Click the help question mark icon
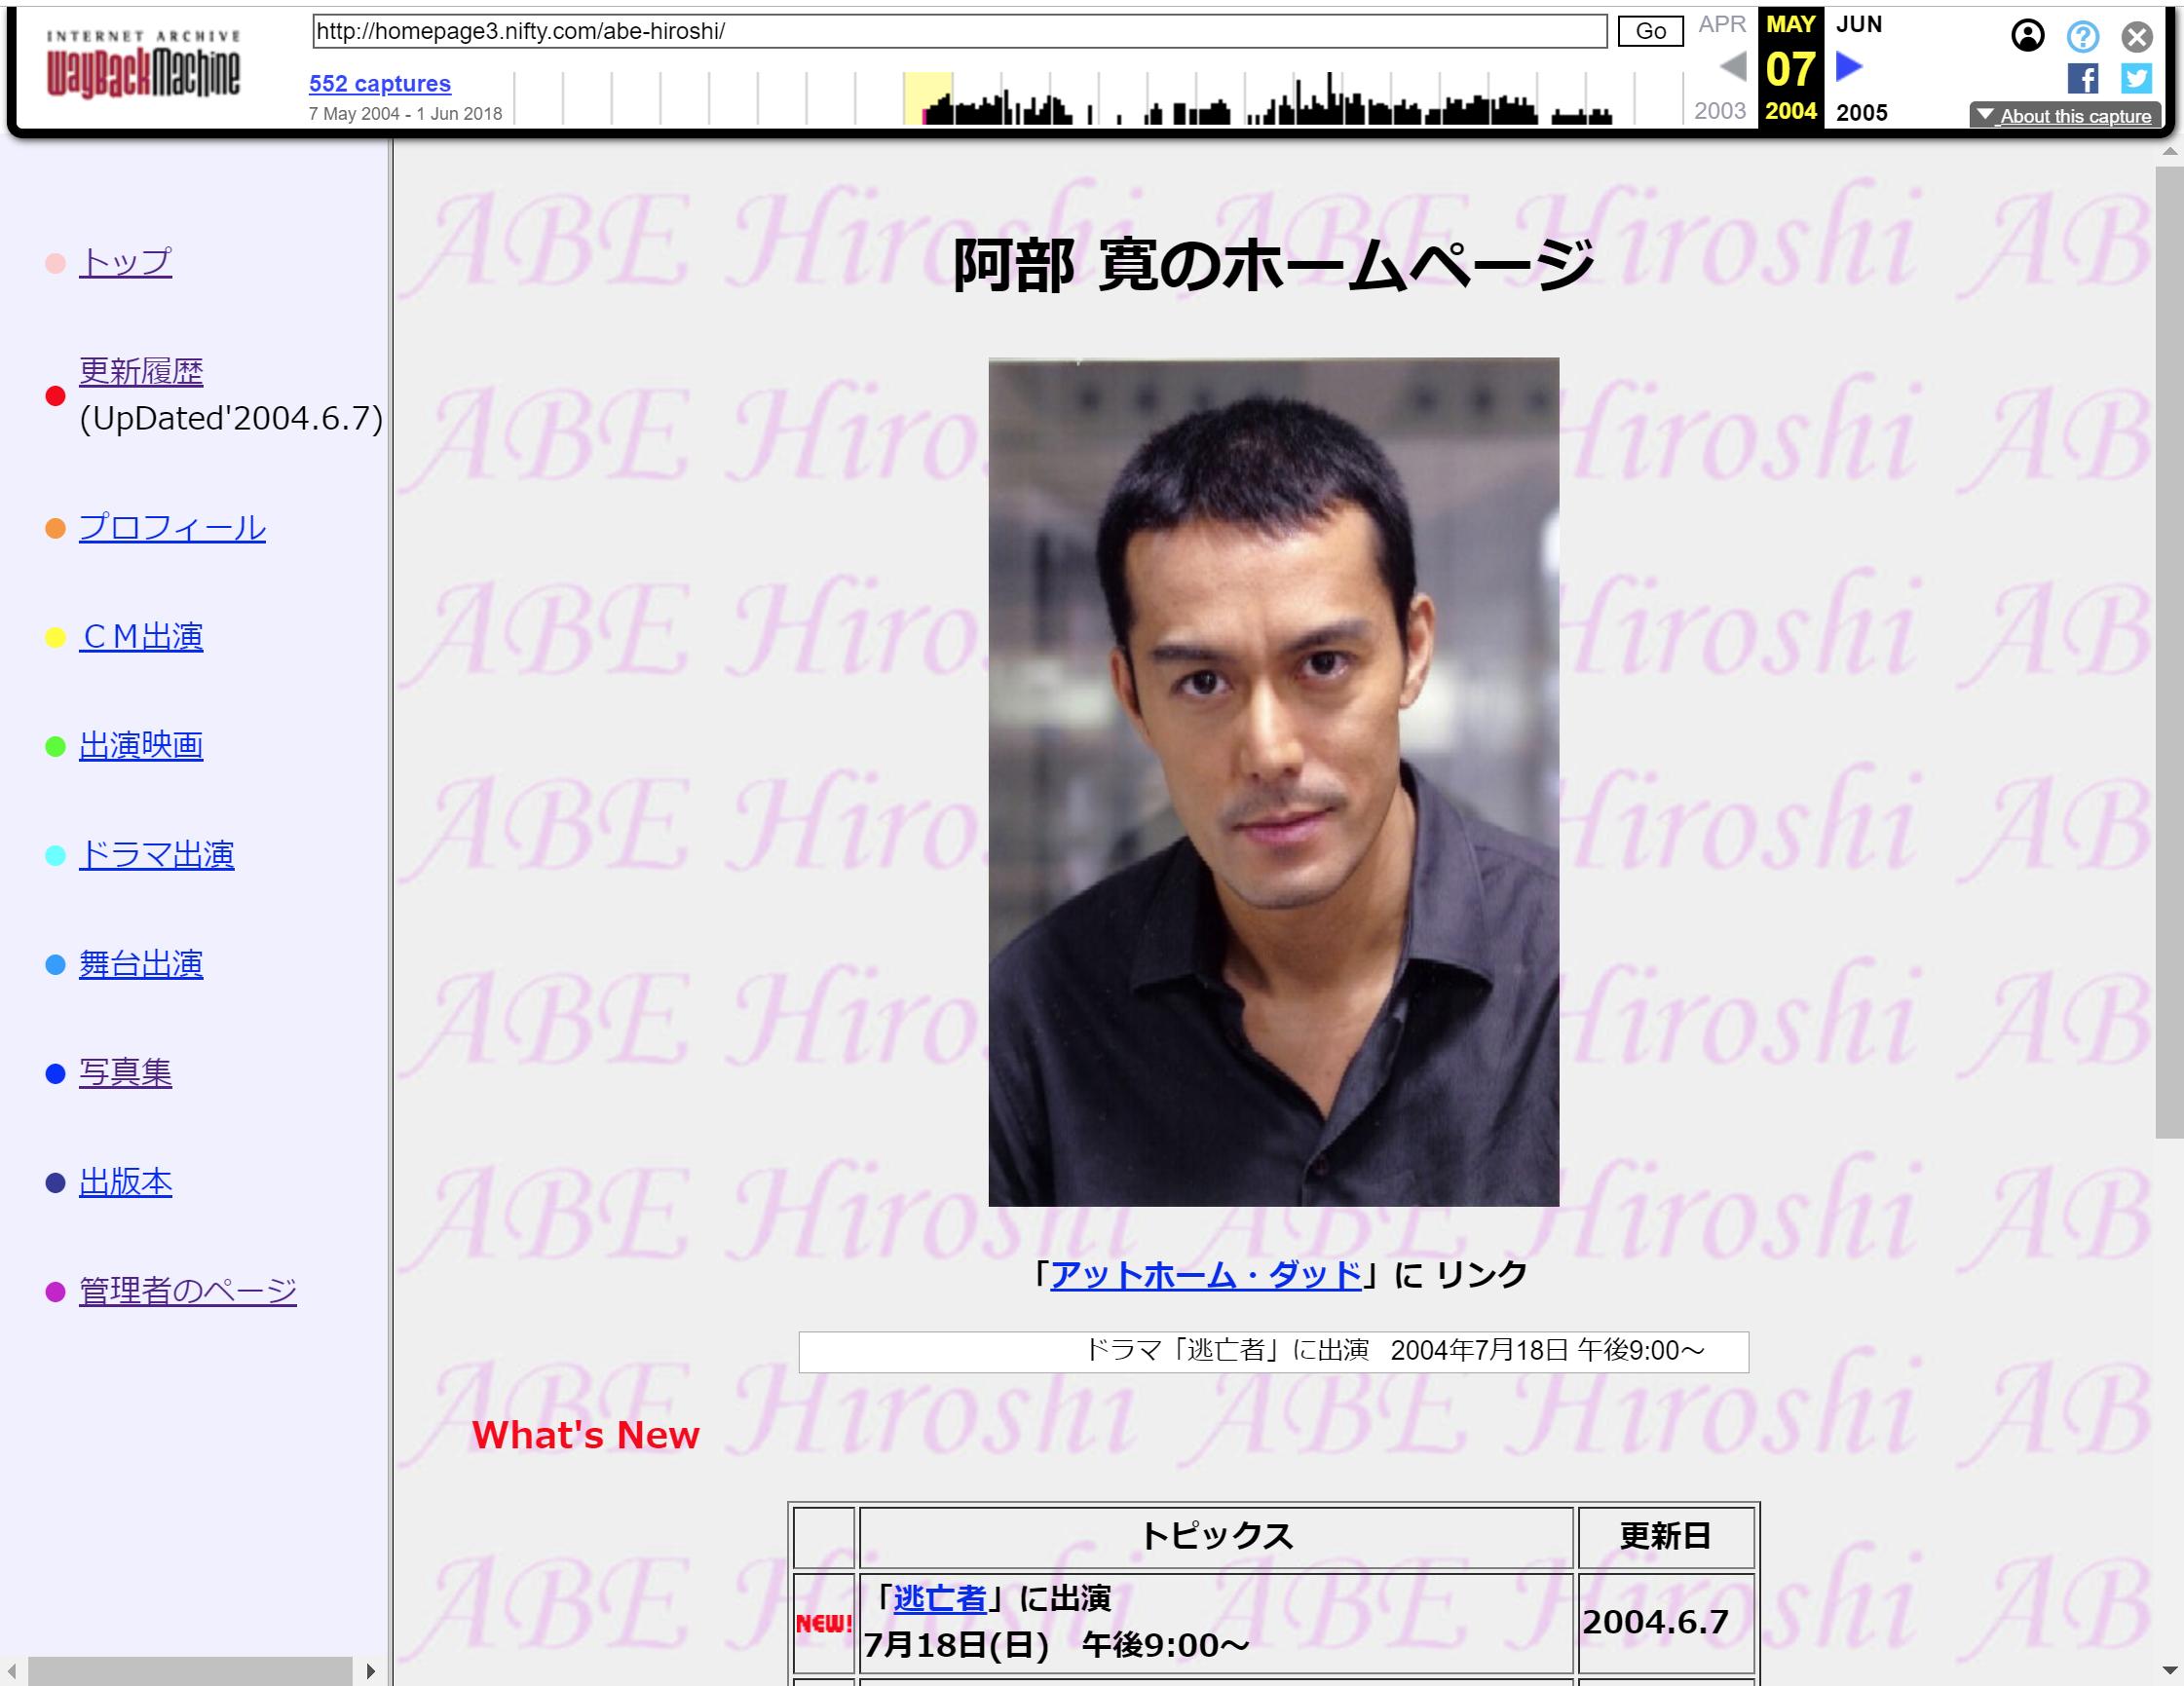 click(x=2082, y=37)
